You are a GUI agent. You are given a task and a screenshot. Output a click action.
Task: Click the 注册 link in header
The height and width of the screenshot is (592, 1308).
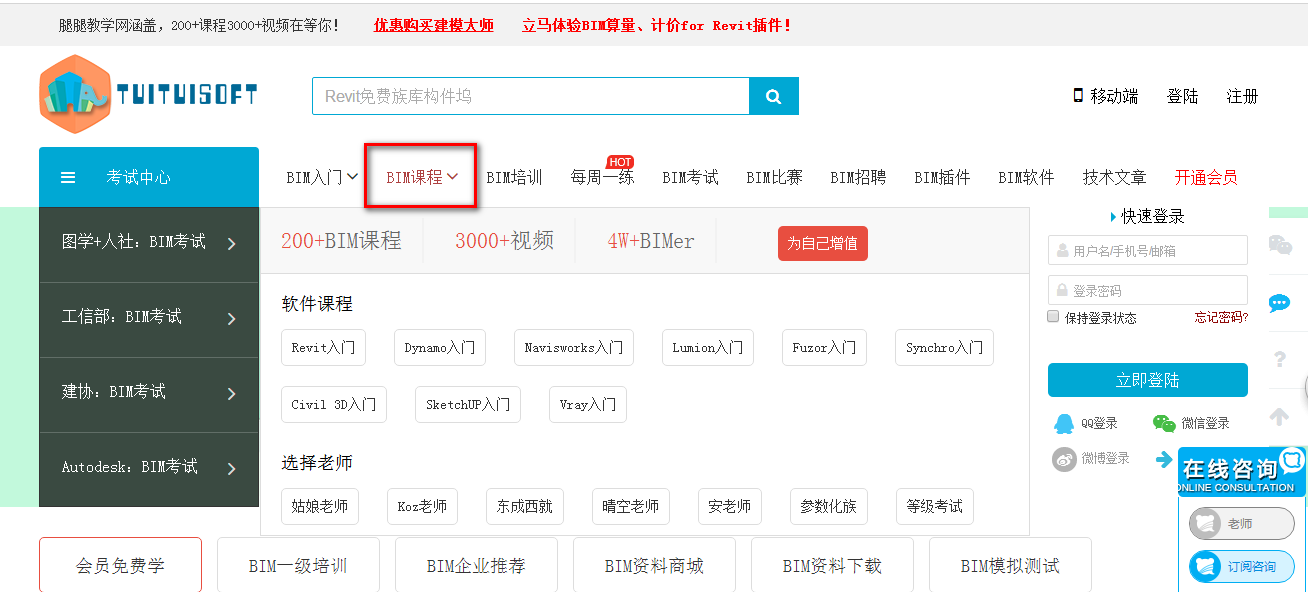(x=1242, y=96)
